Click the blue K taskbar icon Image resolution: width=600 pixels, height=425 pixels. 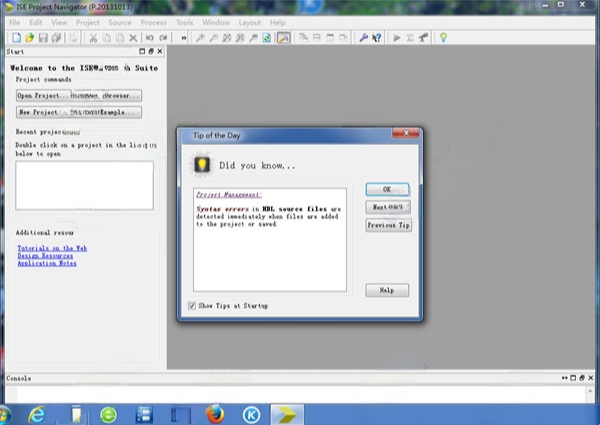pos(251,415)
